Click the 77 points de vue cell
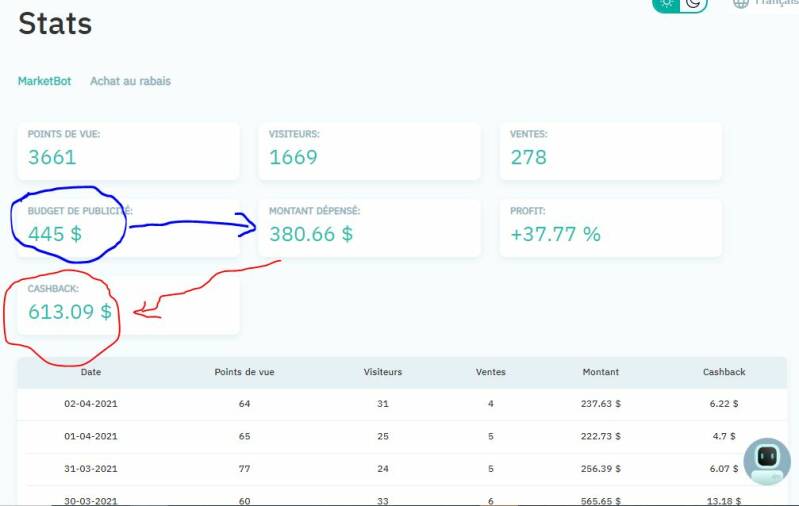The width and height of the screenshot is (799, 506). pyautogui.click(x=245, y=469)
